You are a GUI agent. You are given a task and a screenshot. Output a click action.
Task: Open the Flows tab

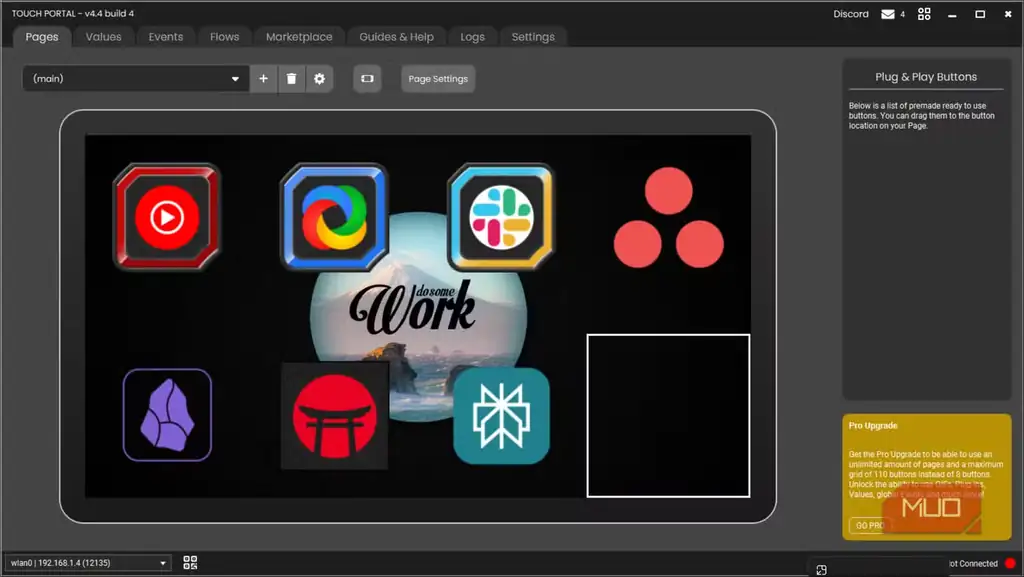225,37
